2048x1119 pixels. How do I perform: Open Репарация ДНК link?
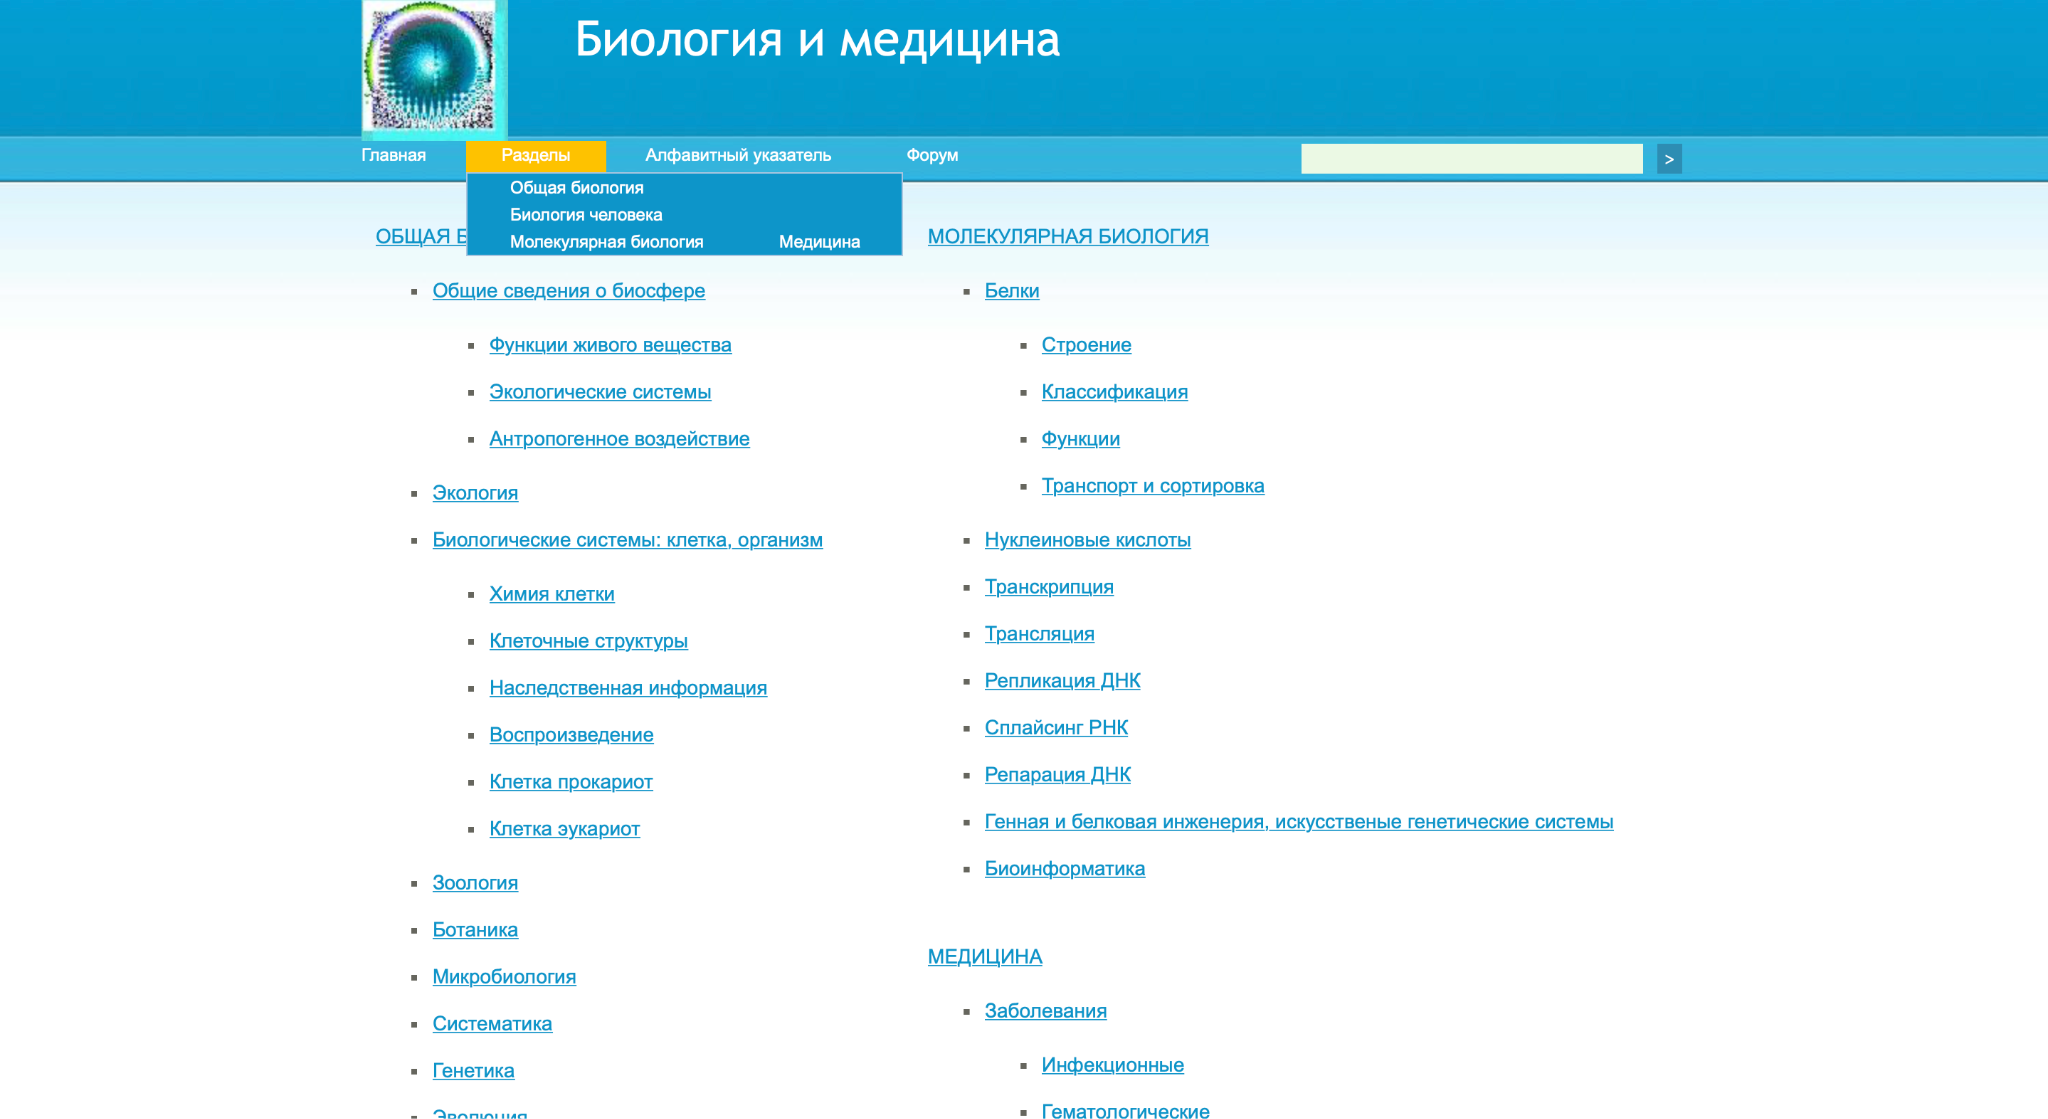(1058, 775)
